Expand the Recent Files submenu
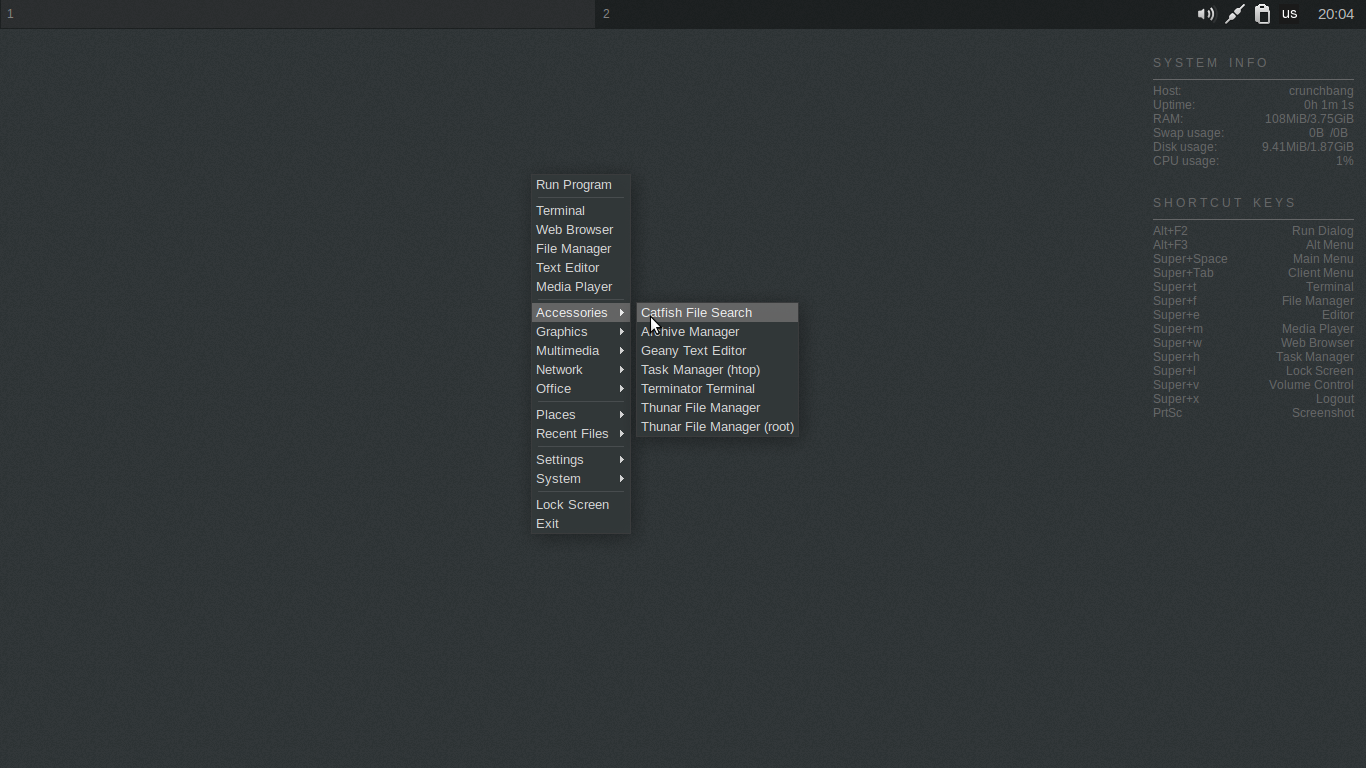Image resolution: width=1366 pixels, height=768 pixels. click(x=572, y=433)
